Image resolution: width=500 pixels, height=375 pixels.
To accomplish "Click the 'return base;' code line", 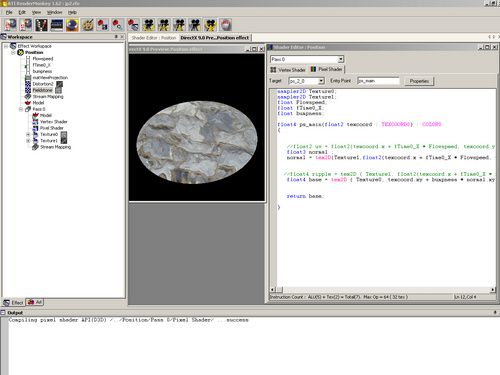I will 305,196.
